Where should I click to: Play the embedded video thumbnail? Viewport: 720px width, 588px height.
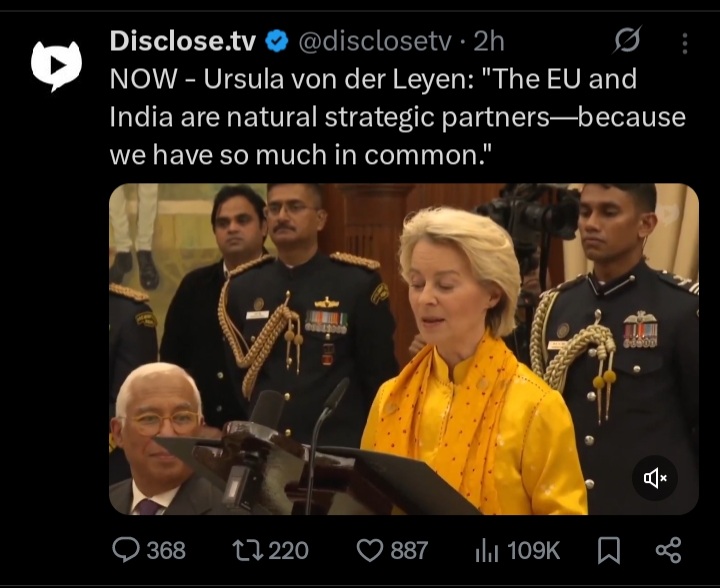point(404,349)
